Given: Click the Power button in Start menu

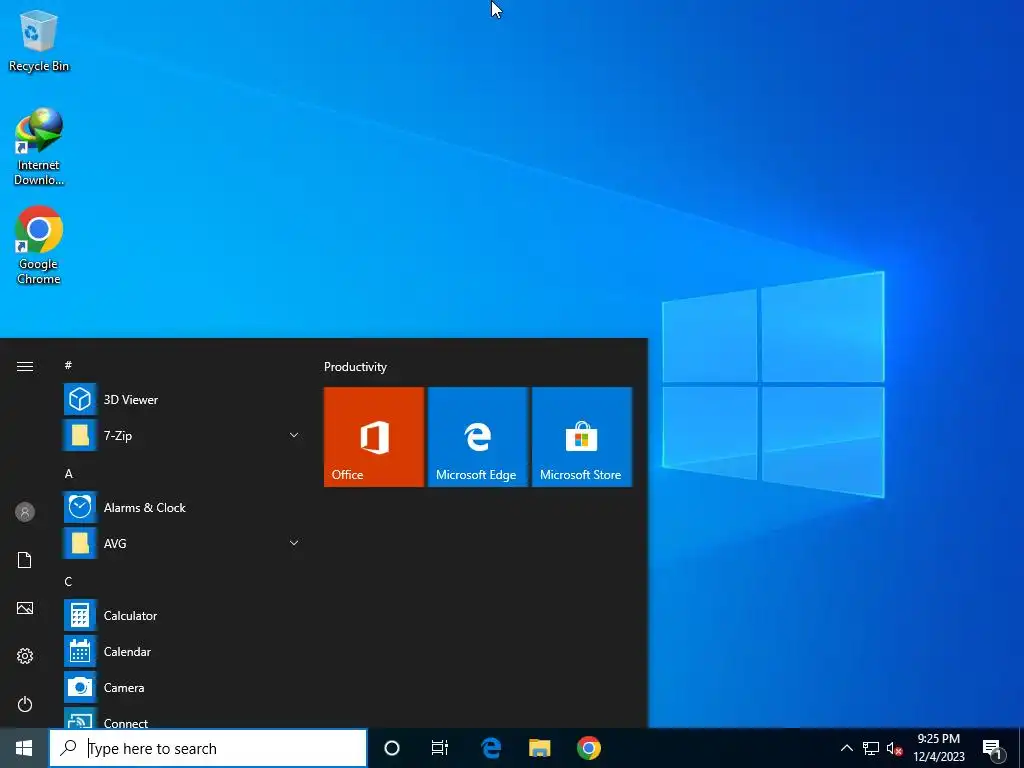Looking at the screenshot, I should [25, 704].
